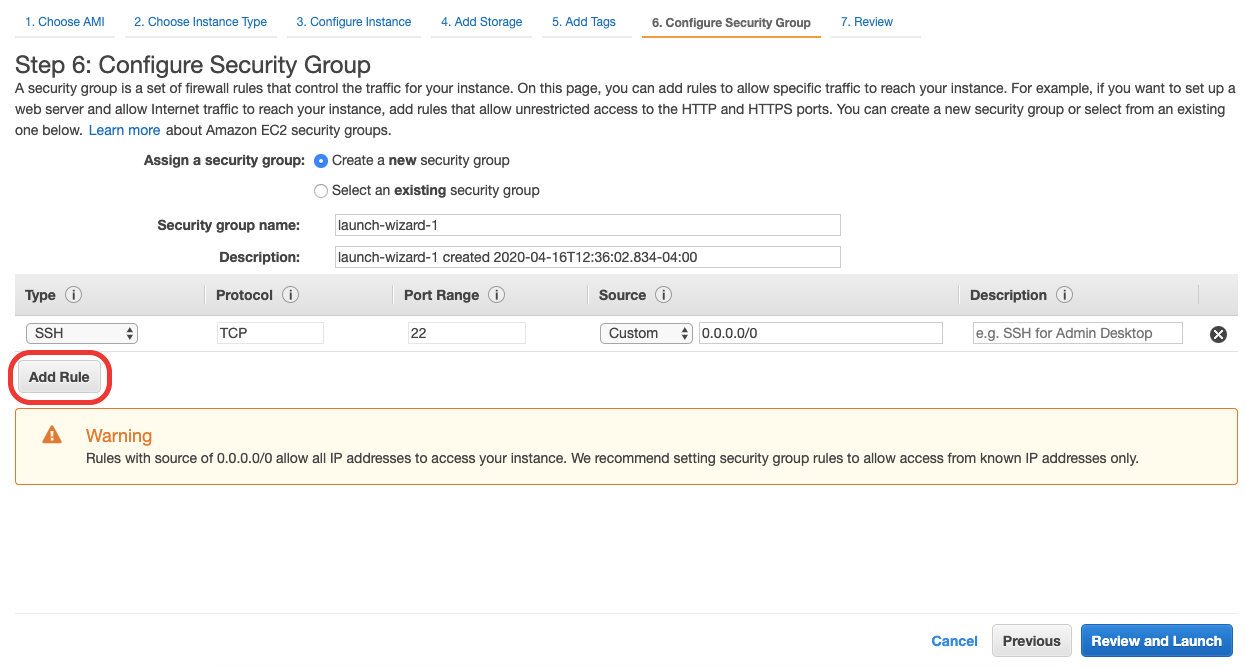The image size is (1246, 668).
Task: Click the source IP address field
Action: [x=820, y=333]
